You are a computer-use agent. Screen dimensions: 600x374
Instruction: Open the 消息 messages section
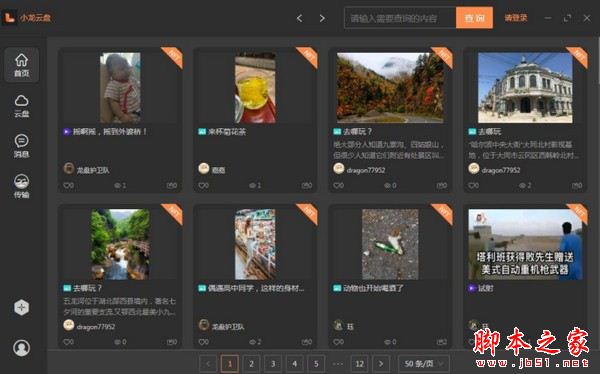(x=21, y=146)
